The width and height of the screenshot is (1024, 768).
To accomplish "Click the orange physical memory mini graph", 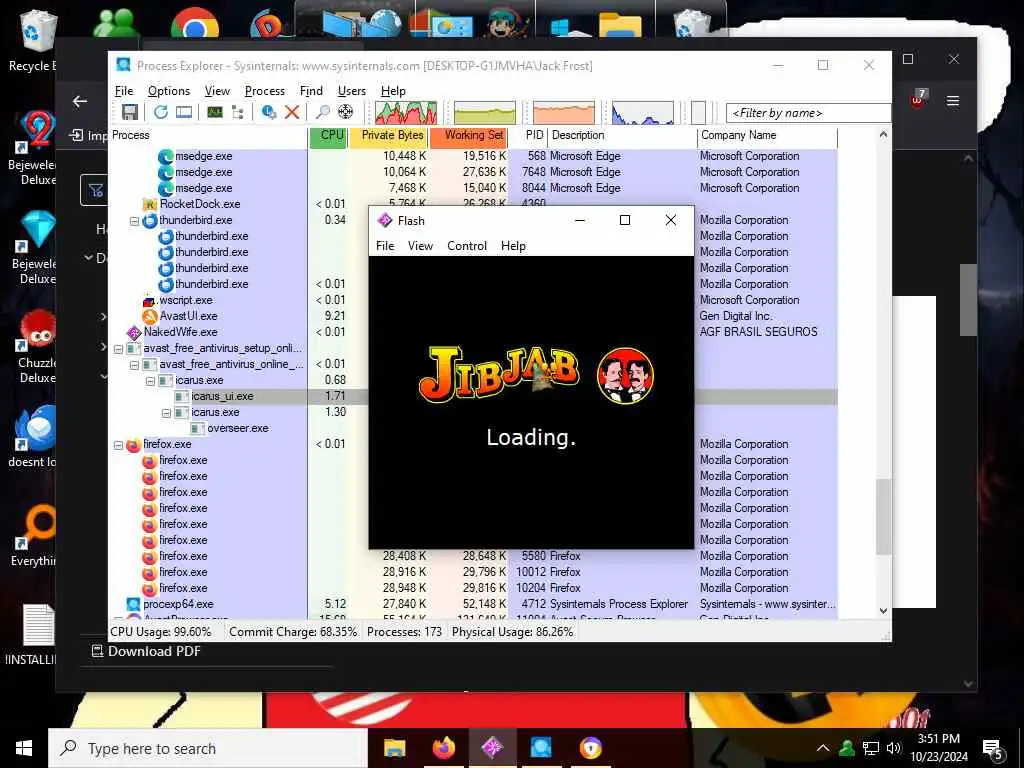I will click(x=564, y=113).
